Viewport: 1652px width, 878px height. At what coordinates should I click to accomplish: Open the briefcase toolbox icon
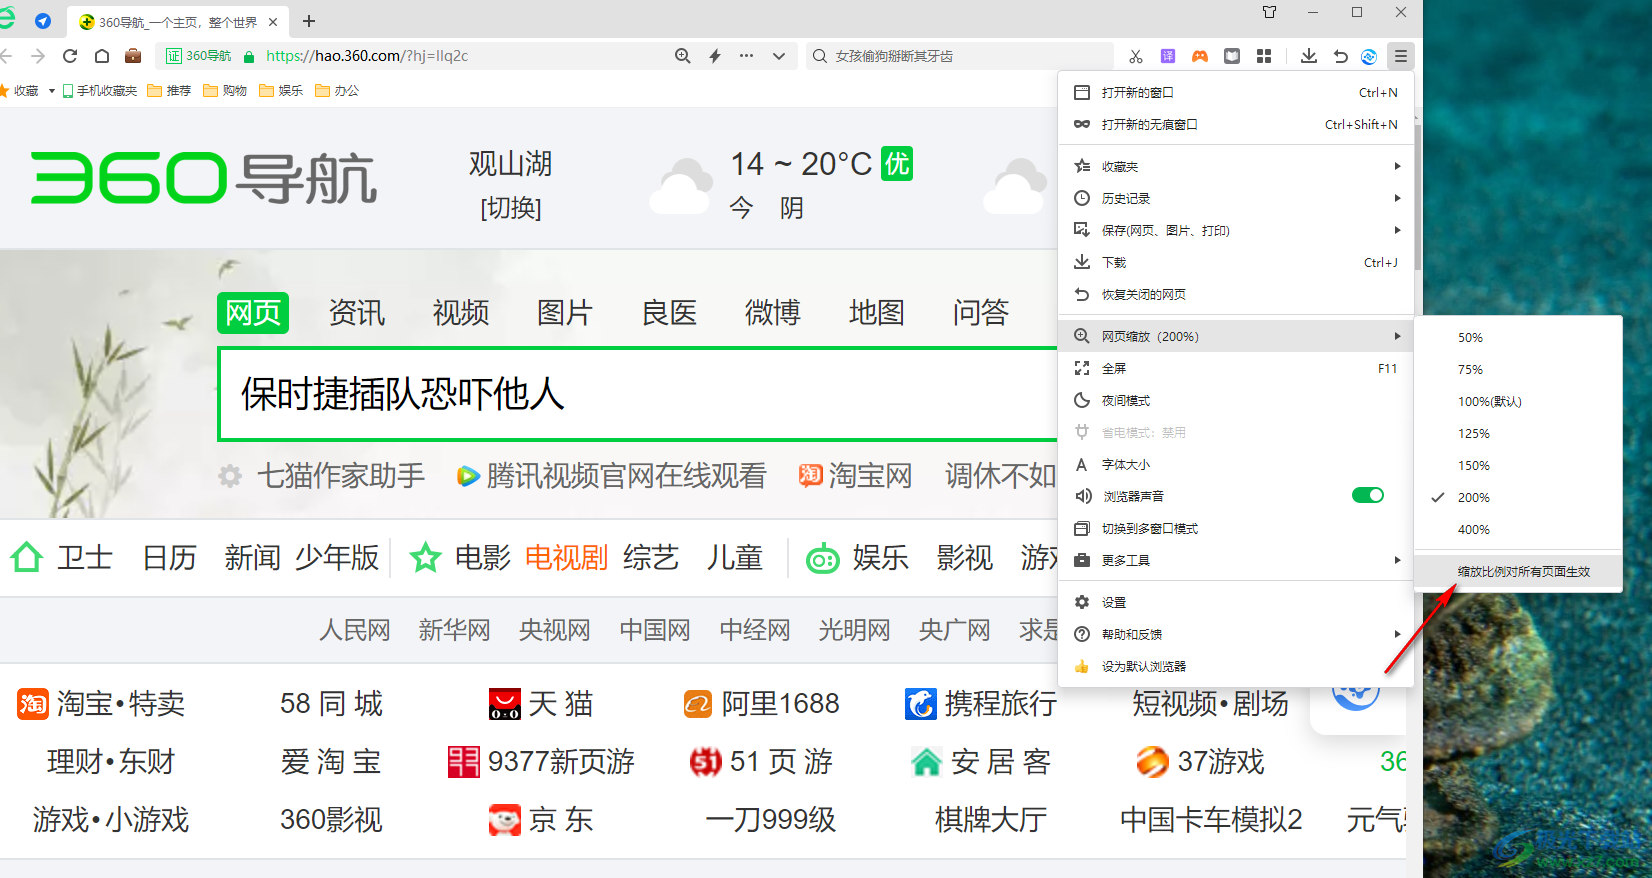[133, 56]
